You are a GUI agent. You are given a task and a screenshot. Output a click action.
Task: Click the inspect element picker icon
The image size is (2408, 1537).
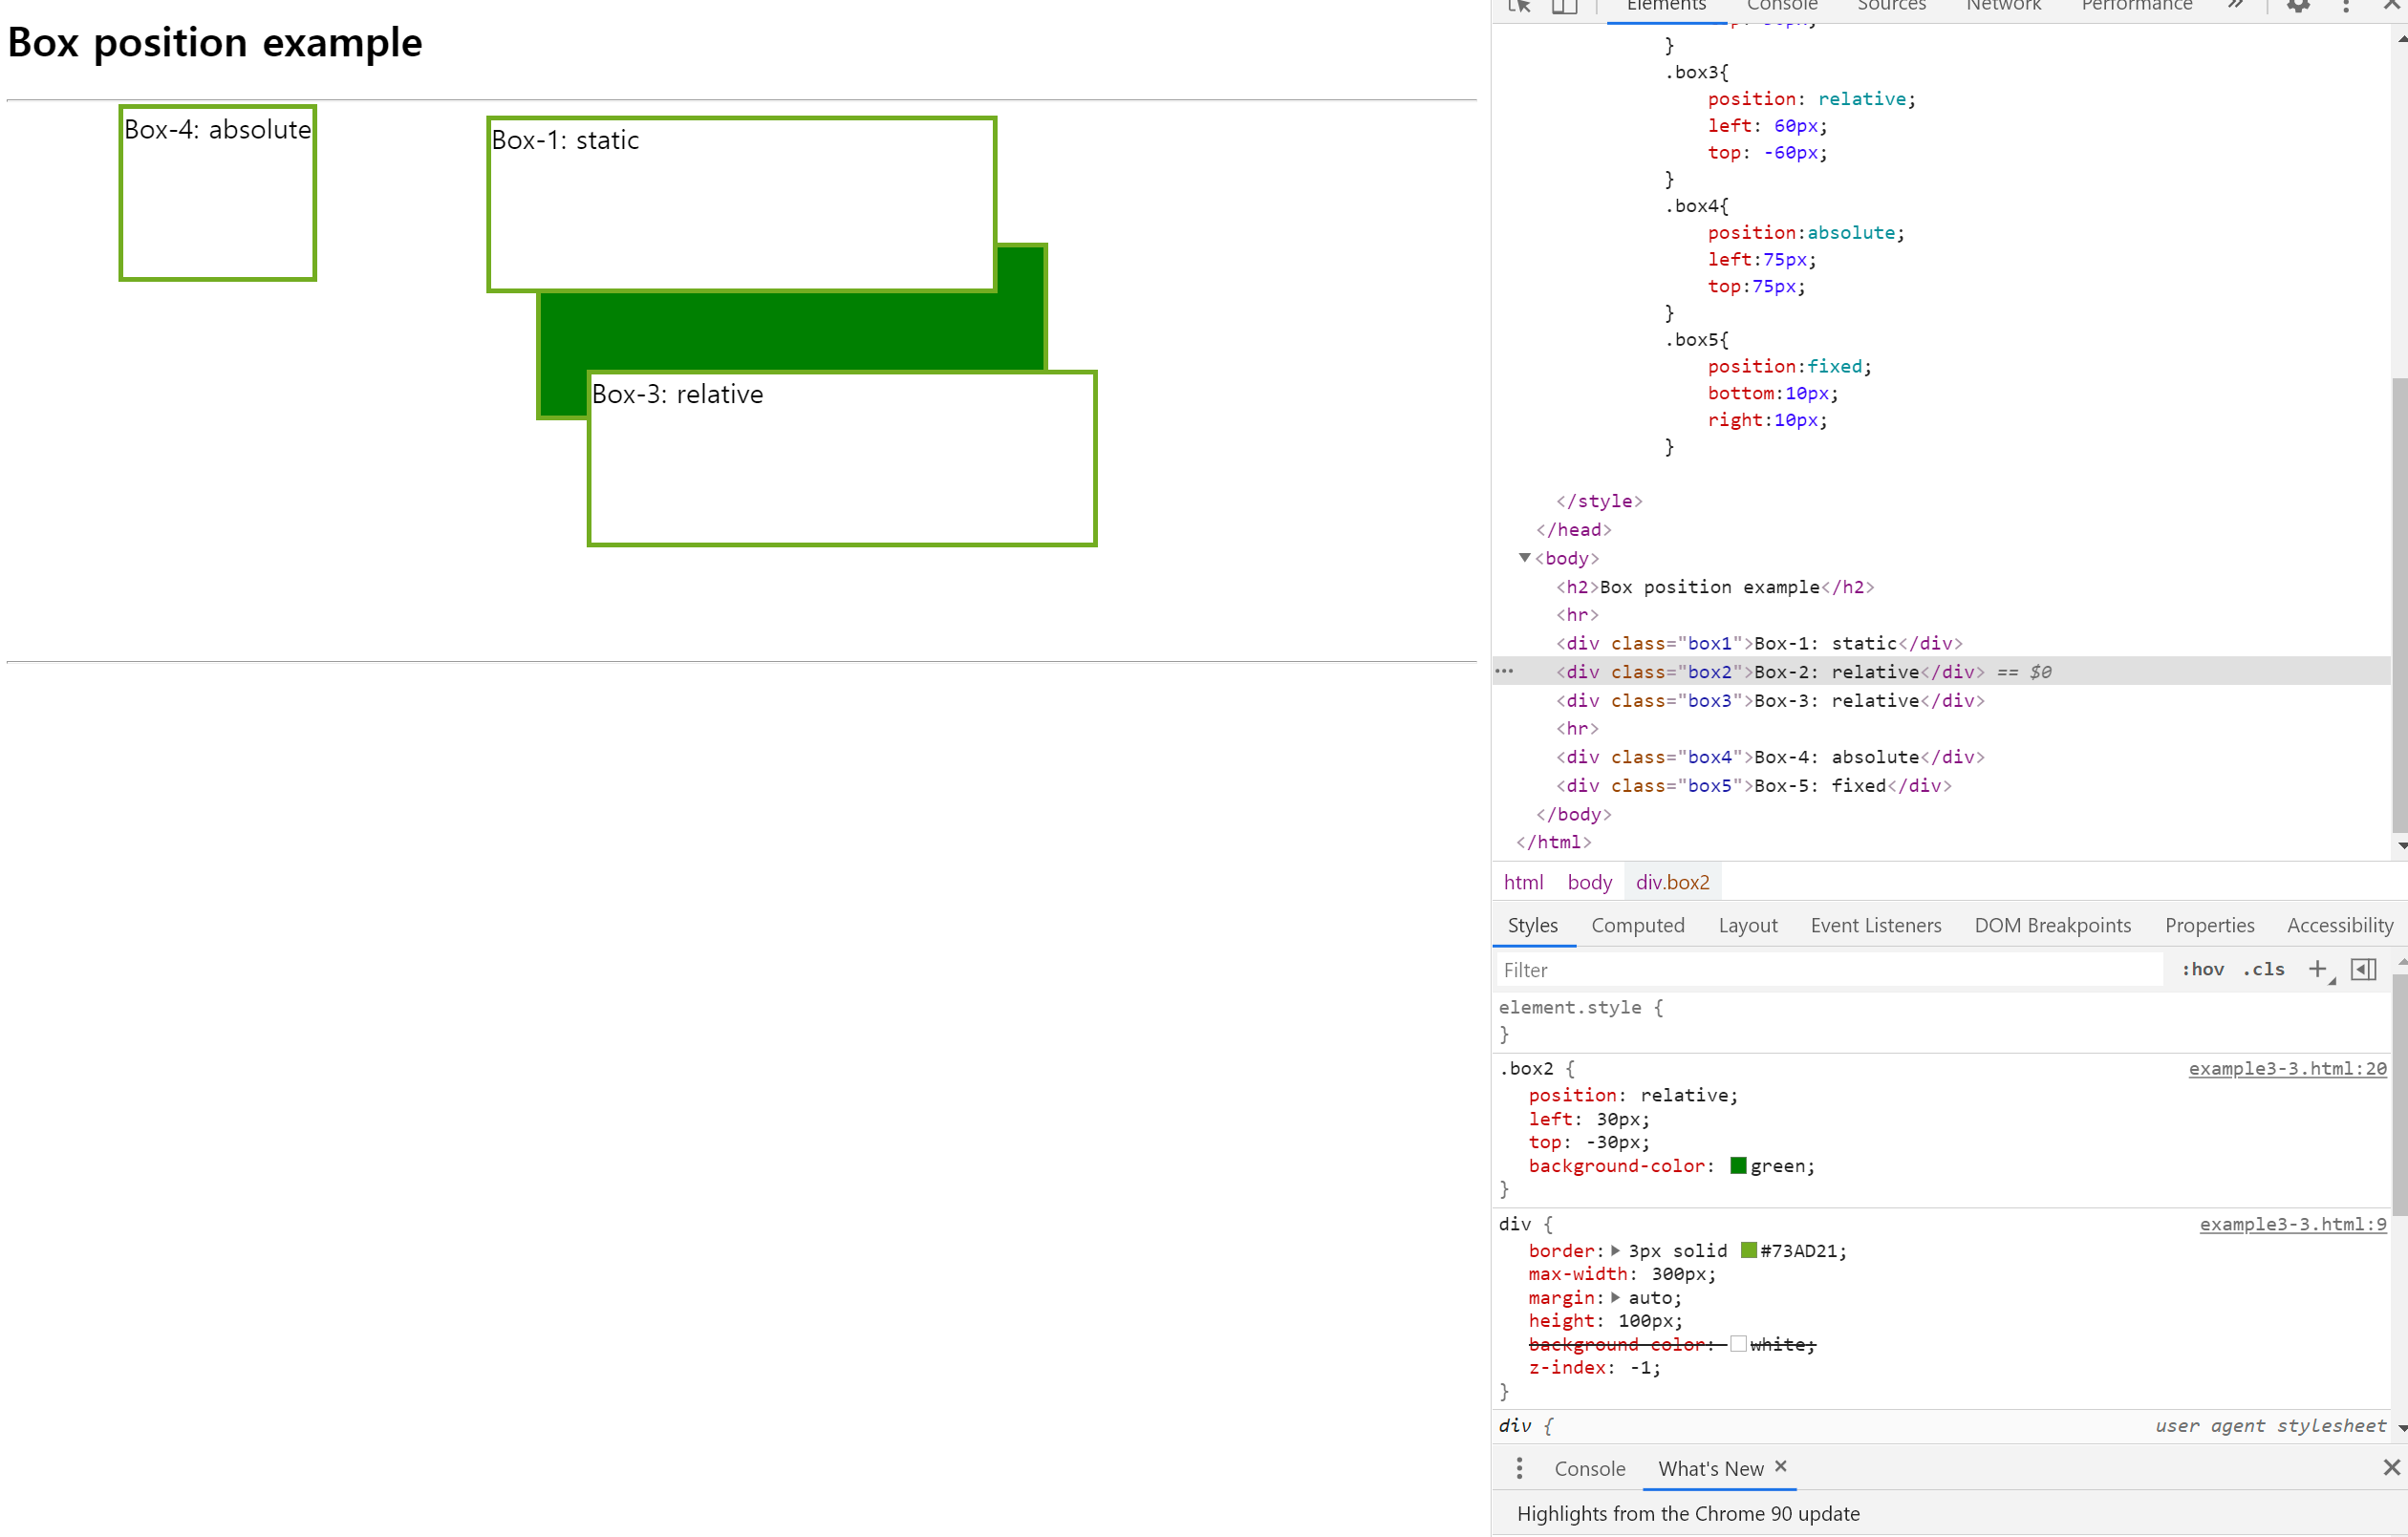pos(1519,6)
